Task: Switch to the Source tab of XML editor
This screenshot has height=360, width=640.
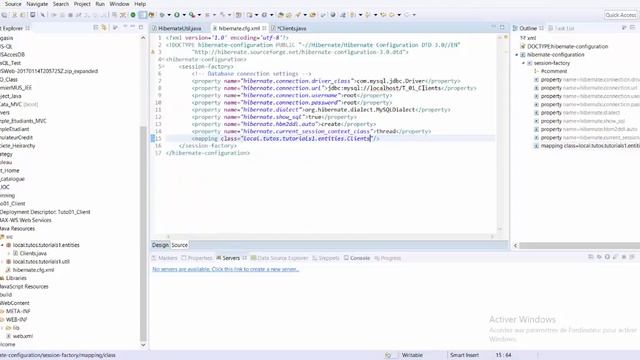Action: tap(179, 245)
